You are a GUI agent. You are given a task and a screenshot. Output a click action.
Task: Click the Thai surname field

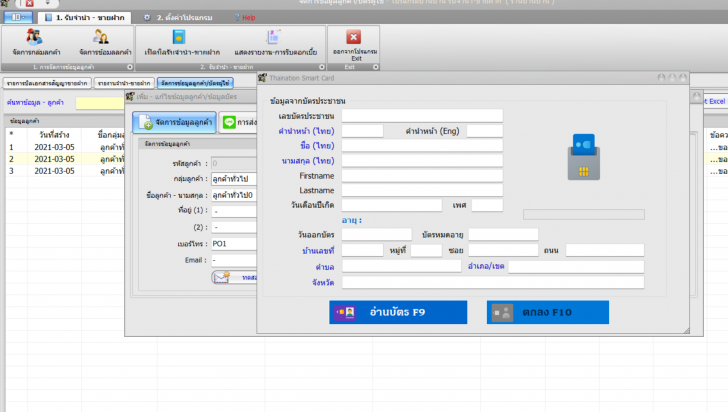422,161
